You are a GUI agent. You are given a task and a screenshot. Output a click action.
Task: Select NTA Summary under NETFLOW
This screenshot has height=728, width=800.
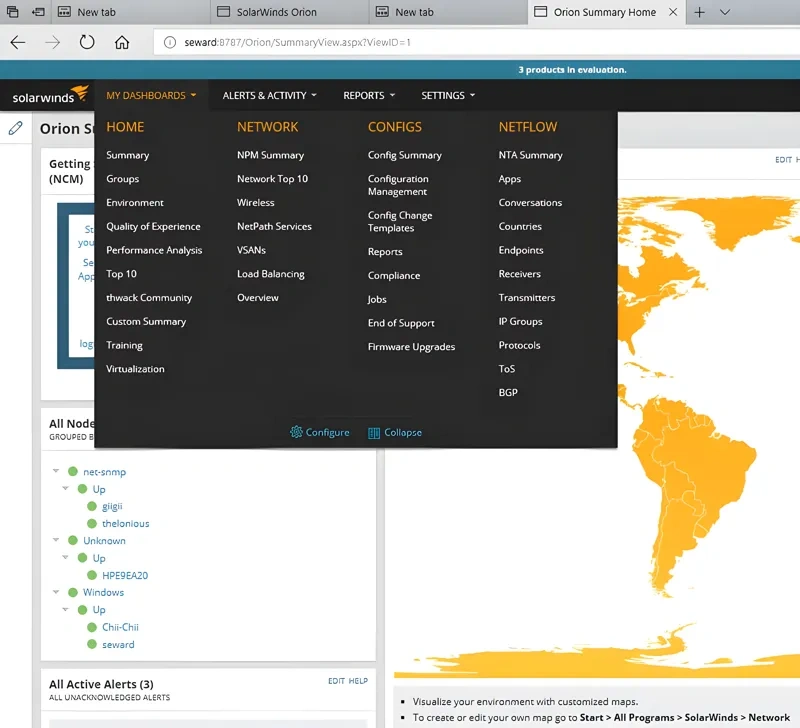coord(530,155)
